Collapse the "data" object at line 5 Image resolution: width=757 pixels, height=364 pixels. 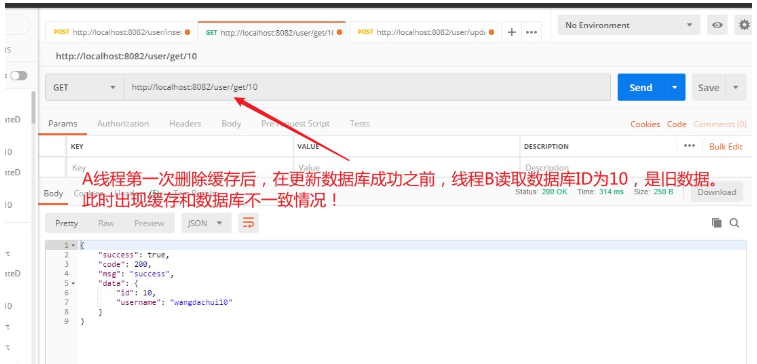pos(72,283)
